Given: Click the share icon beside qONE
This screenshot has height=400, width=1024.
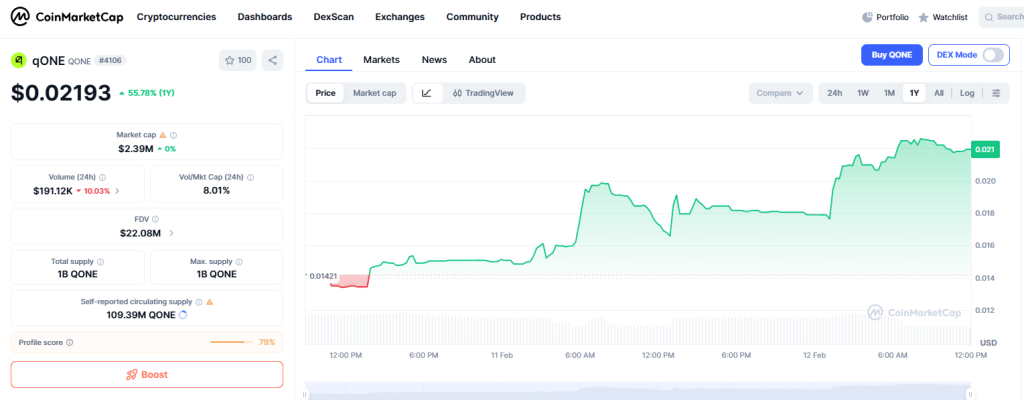Looking at the screenshot, I should click(272, 61).
